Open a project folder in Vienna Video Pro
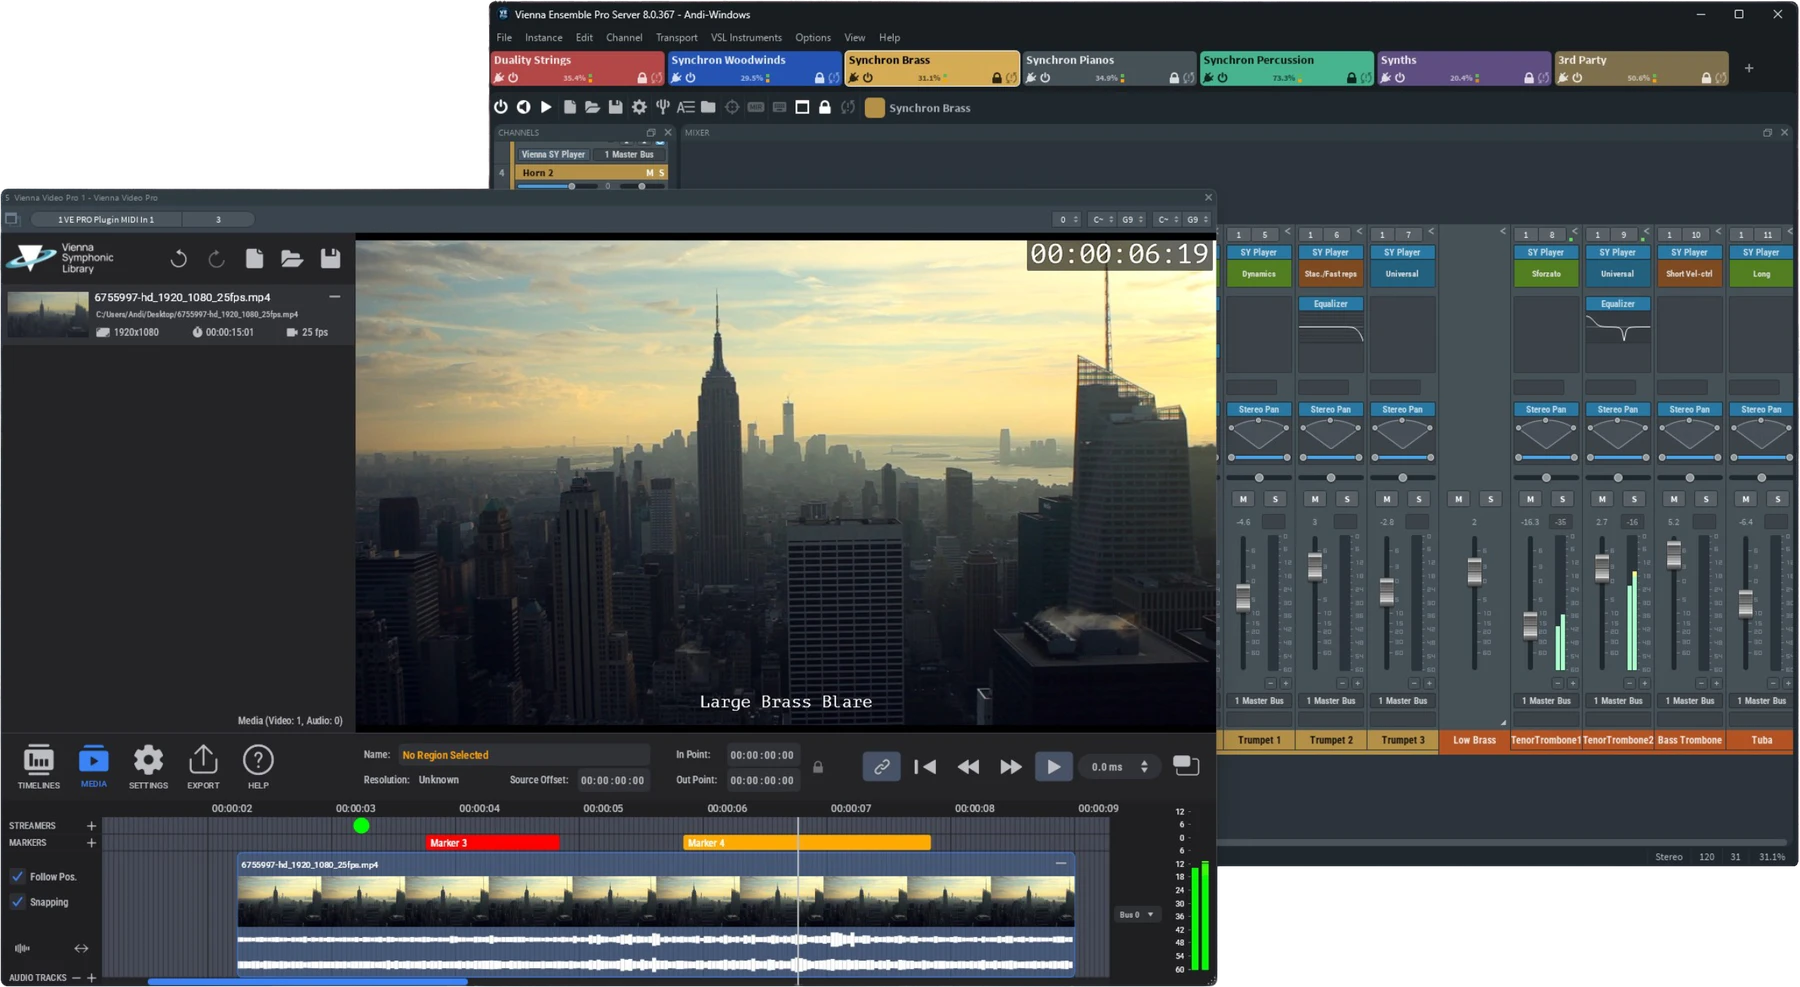Image resolution: width=1800 pixels, height=987 pixels. click(x=292, y=259)
